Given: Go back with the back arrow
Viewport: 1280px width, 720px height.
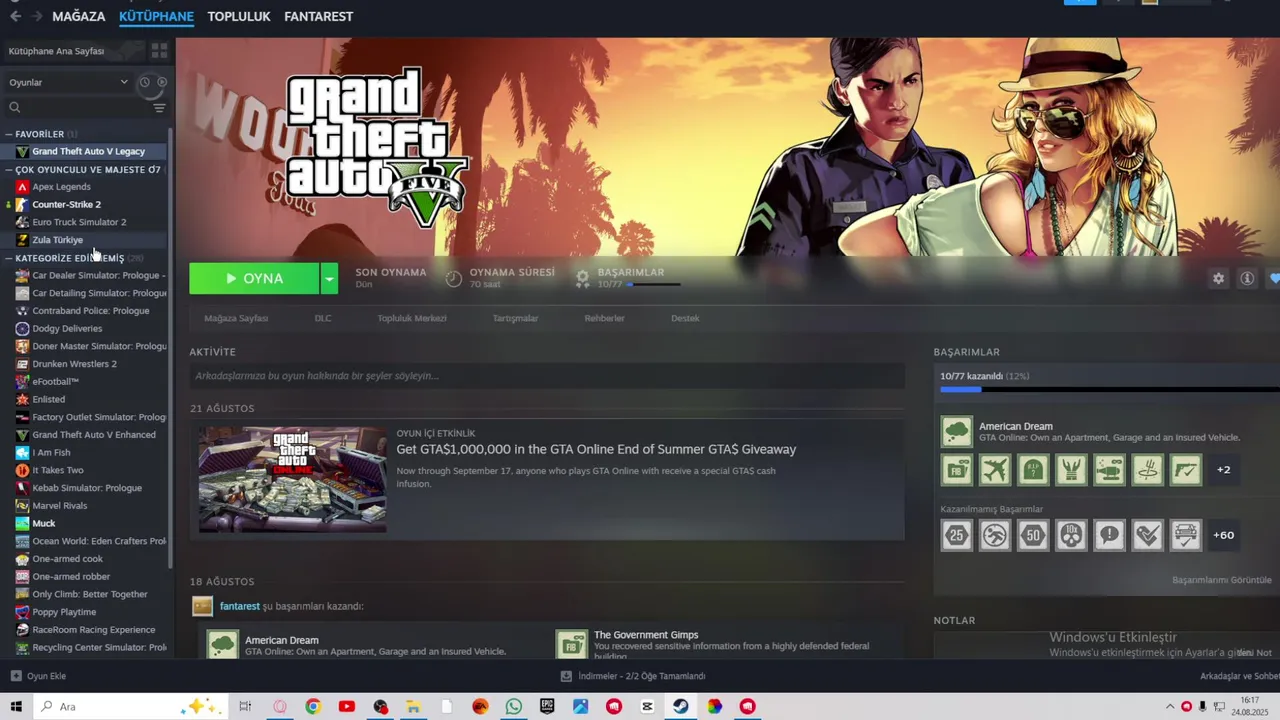Looking at the screenshot, I should click(x=15, y=16).
